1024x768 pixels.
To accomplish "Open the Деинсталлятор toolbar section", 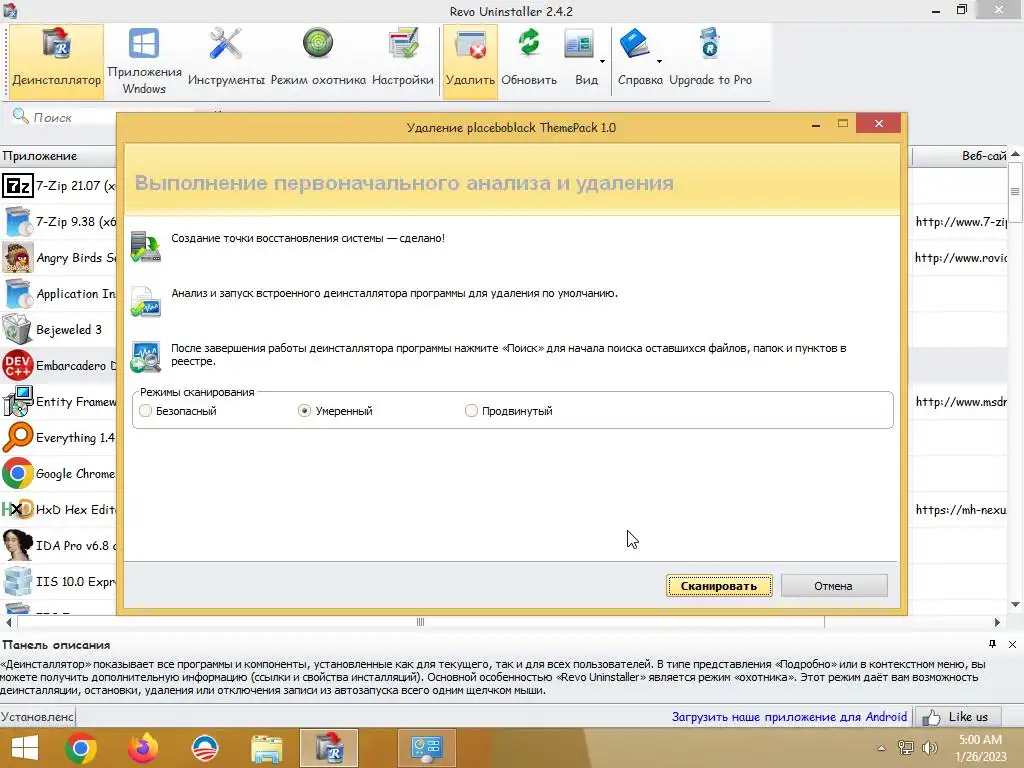I will tap(56, 61).
